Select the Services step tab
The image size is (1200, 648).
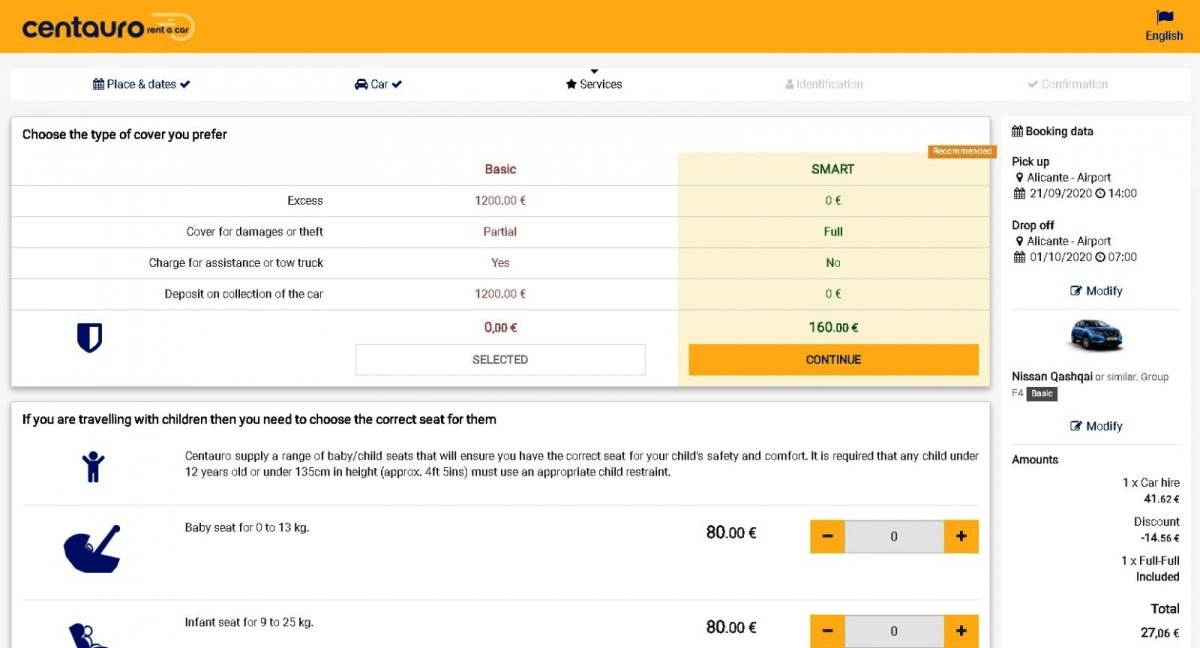tap(594, 85)
